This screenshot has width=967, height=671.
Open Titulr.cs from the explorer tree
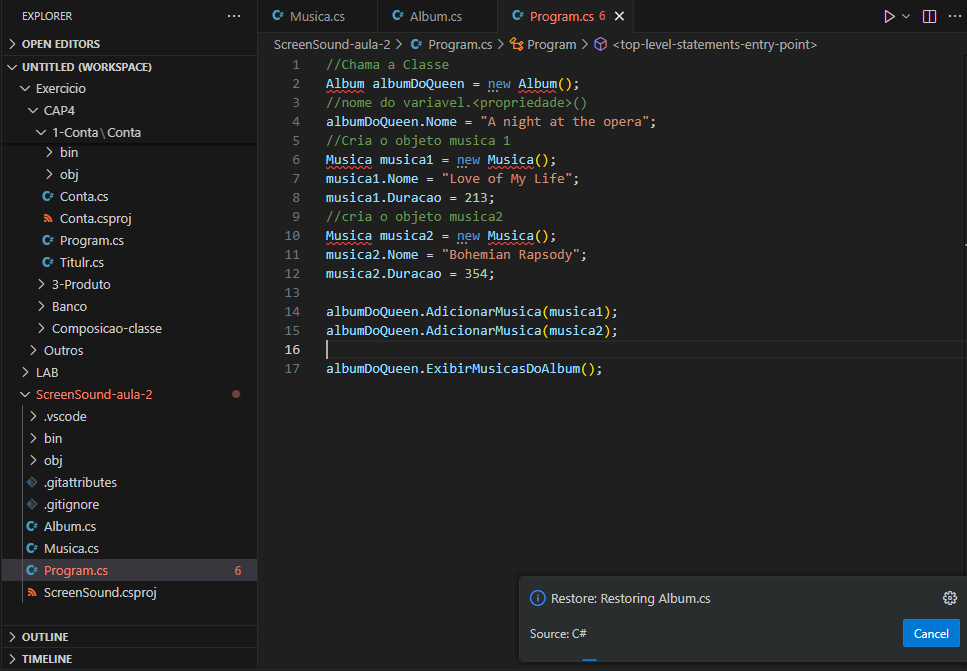(x=81, y=262)
